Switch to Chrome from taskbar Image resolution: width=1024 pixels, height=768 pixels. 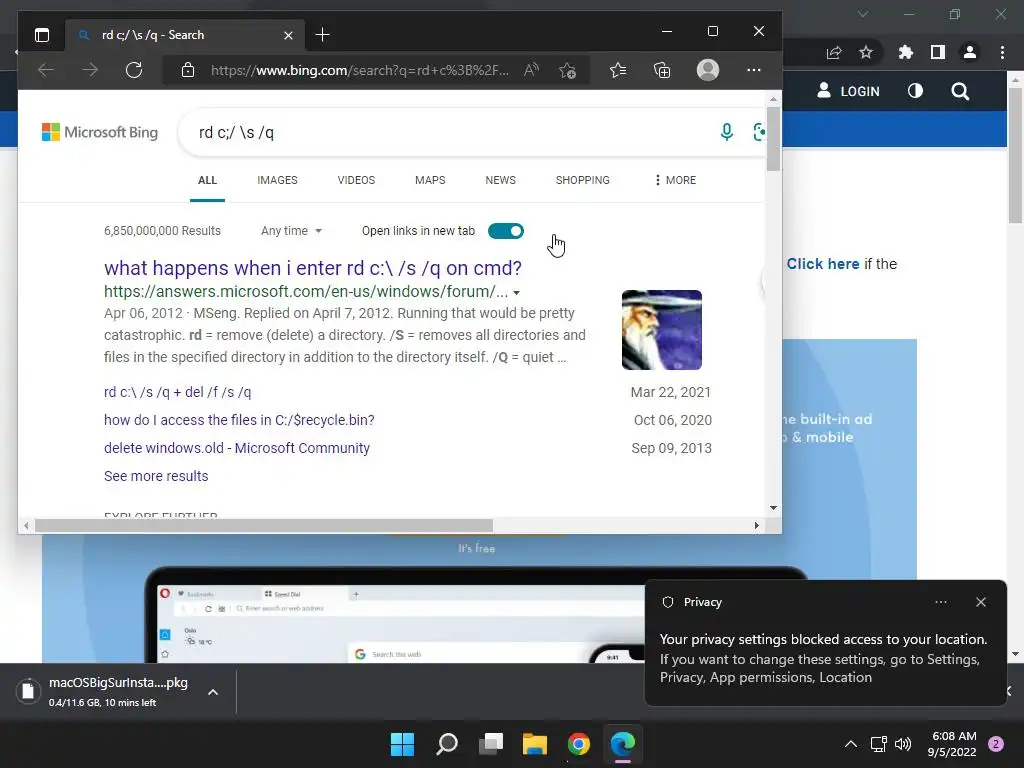click(x=579, y=744)
